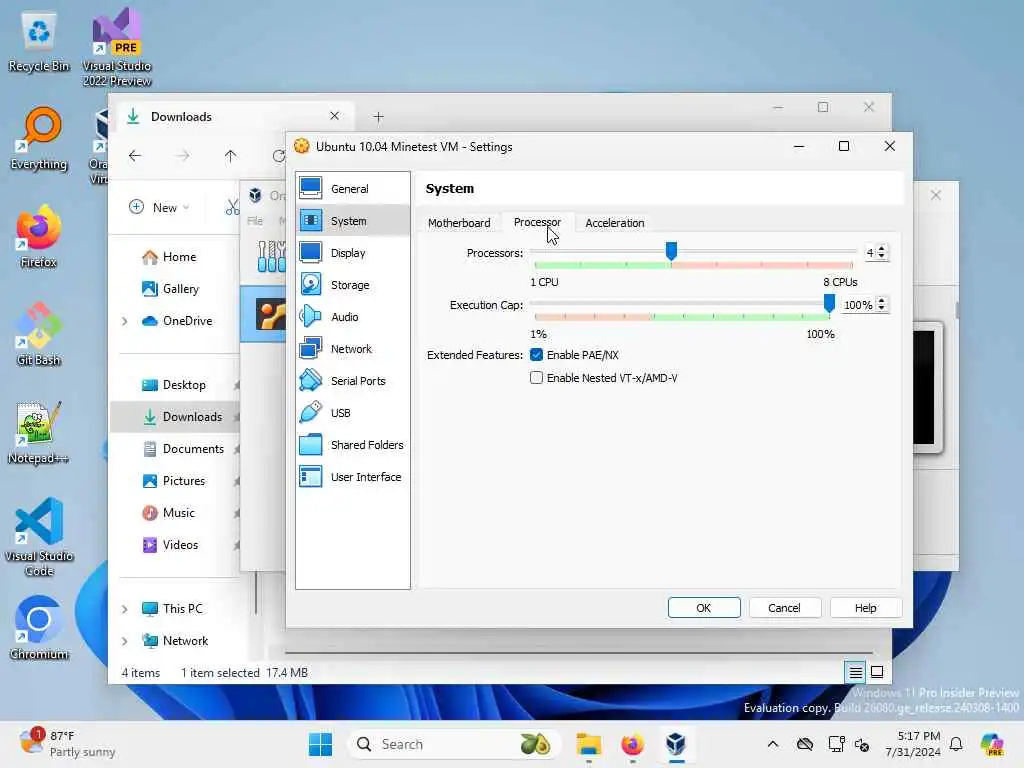Show hidden system tray icons
Screen dimensions: 1024x768
(x=773, y=744)
